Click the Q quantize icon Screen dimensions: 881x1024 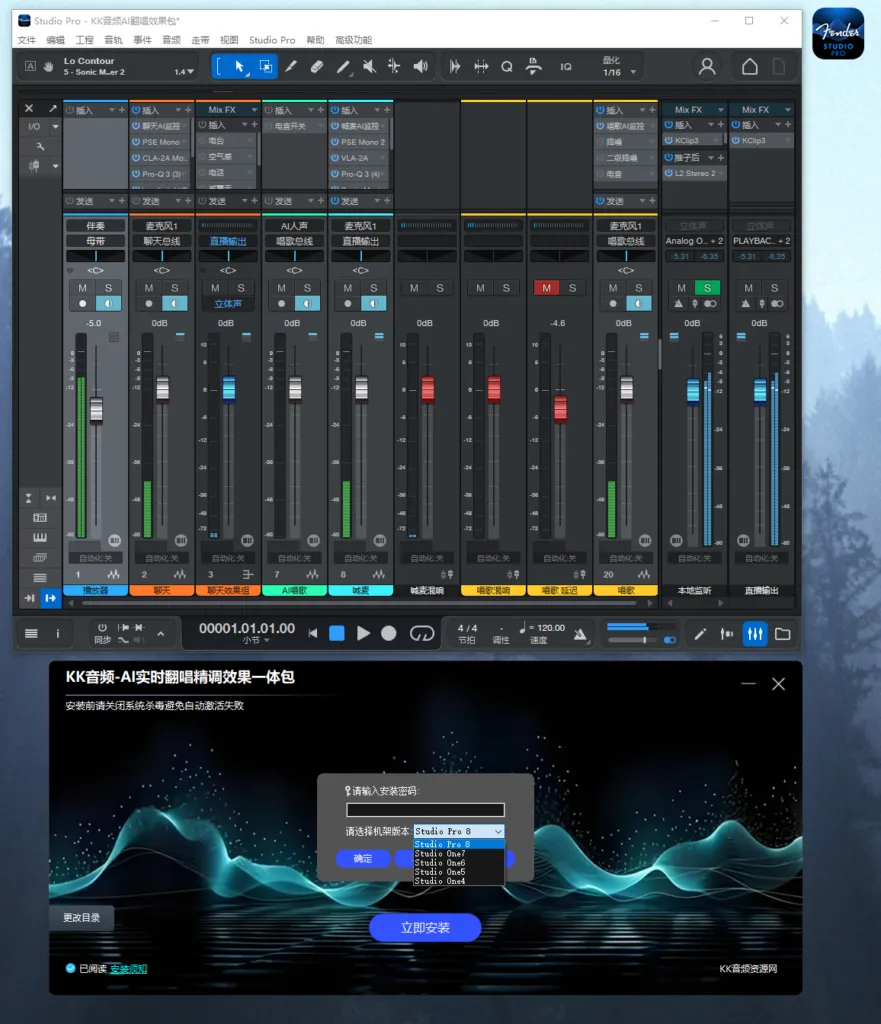[x=507, y=67]
